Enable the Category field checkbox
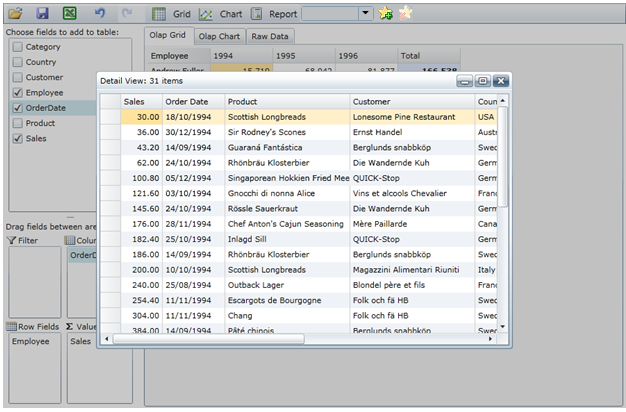Screen dimensions: 626x412 (x=17, y=47)
